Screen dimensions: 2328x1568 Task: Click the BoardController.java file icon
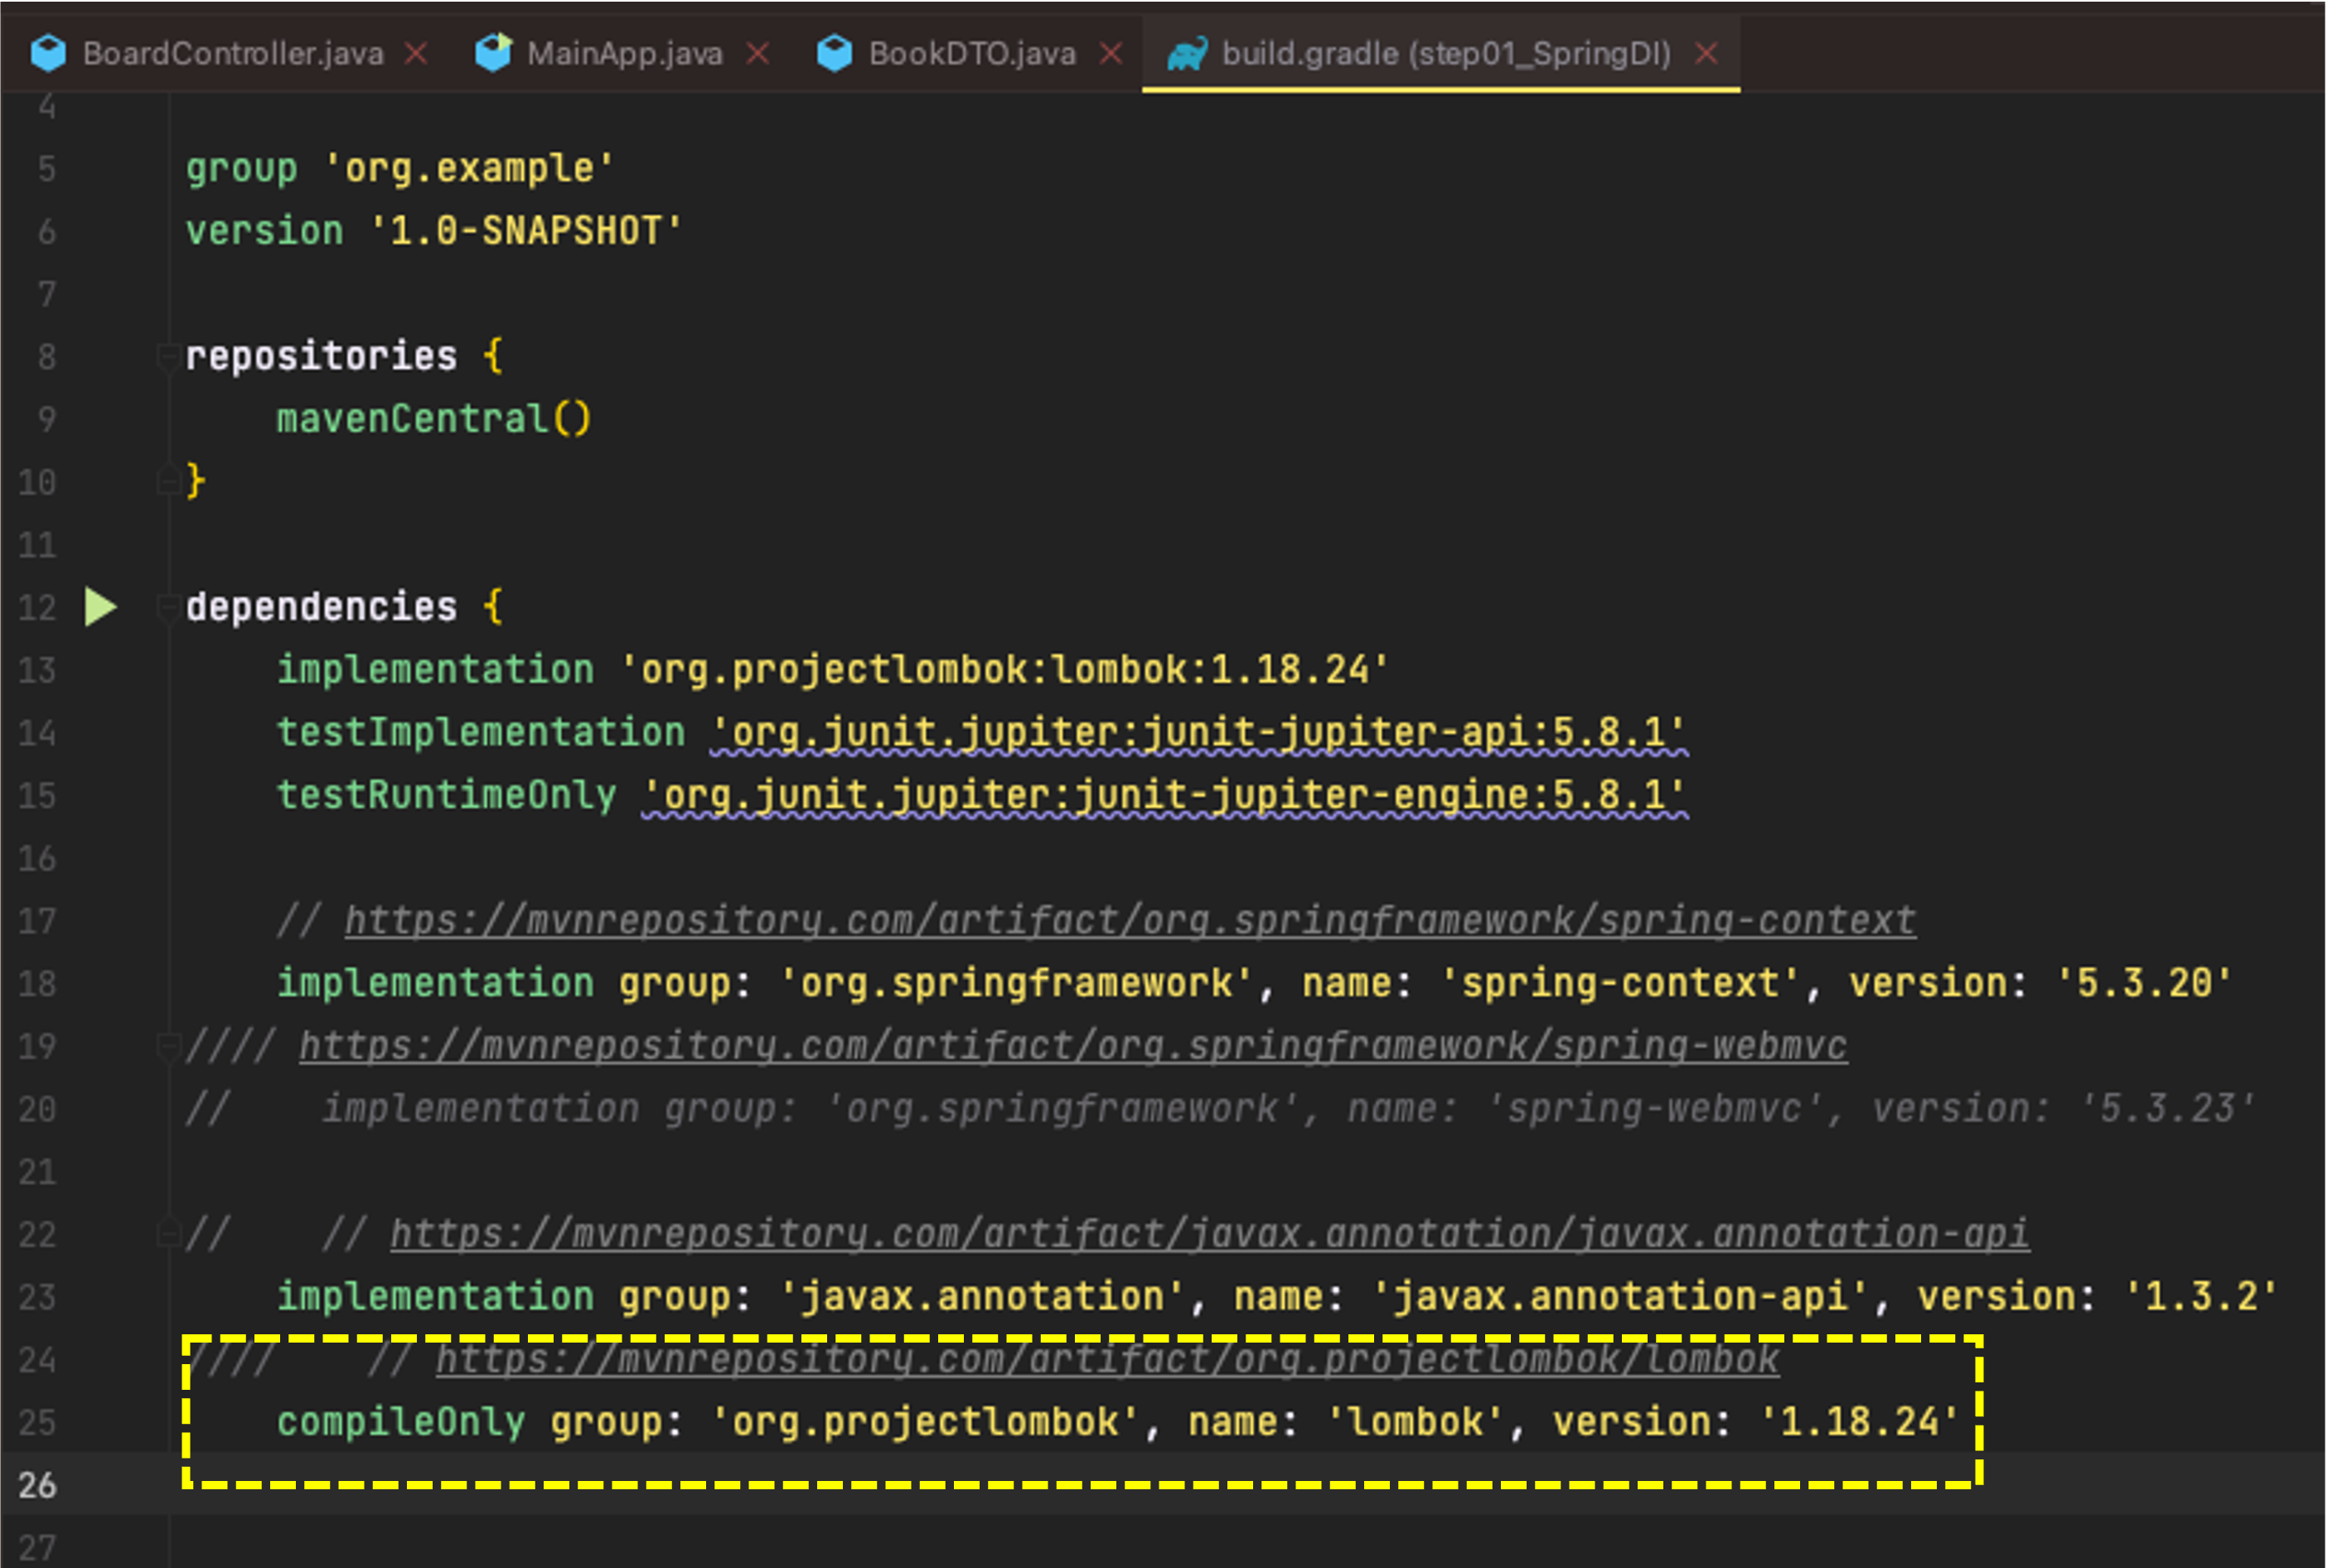pyautogui.click(x=48, y=53)
